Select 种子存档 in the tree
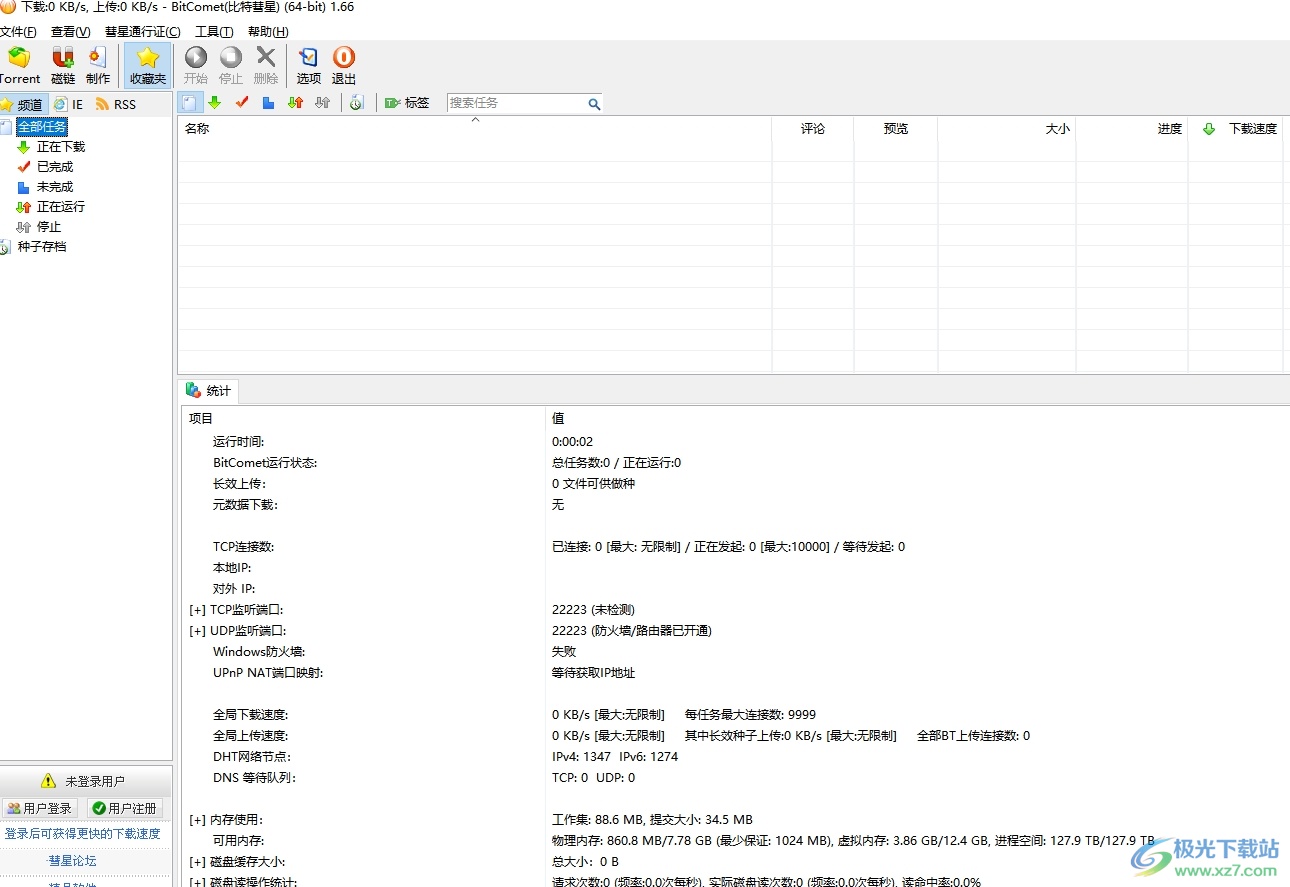1290x887 pixels. pyautogui.click(x=42, y=247)
